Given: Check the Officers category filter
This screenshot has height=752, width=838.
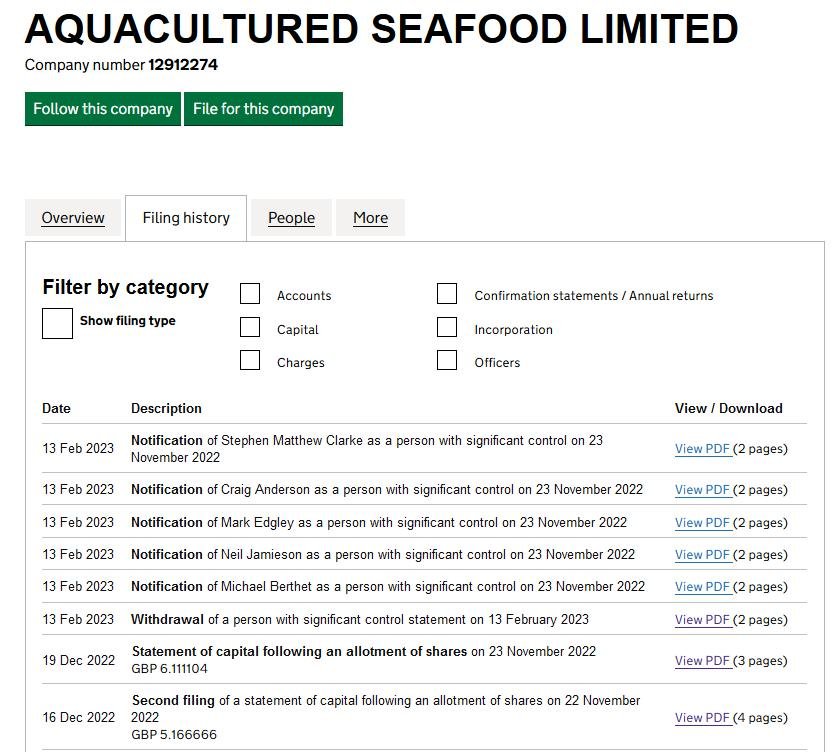Looking at the screenshot, I should (447, 360).
